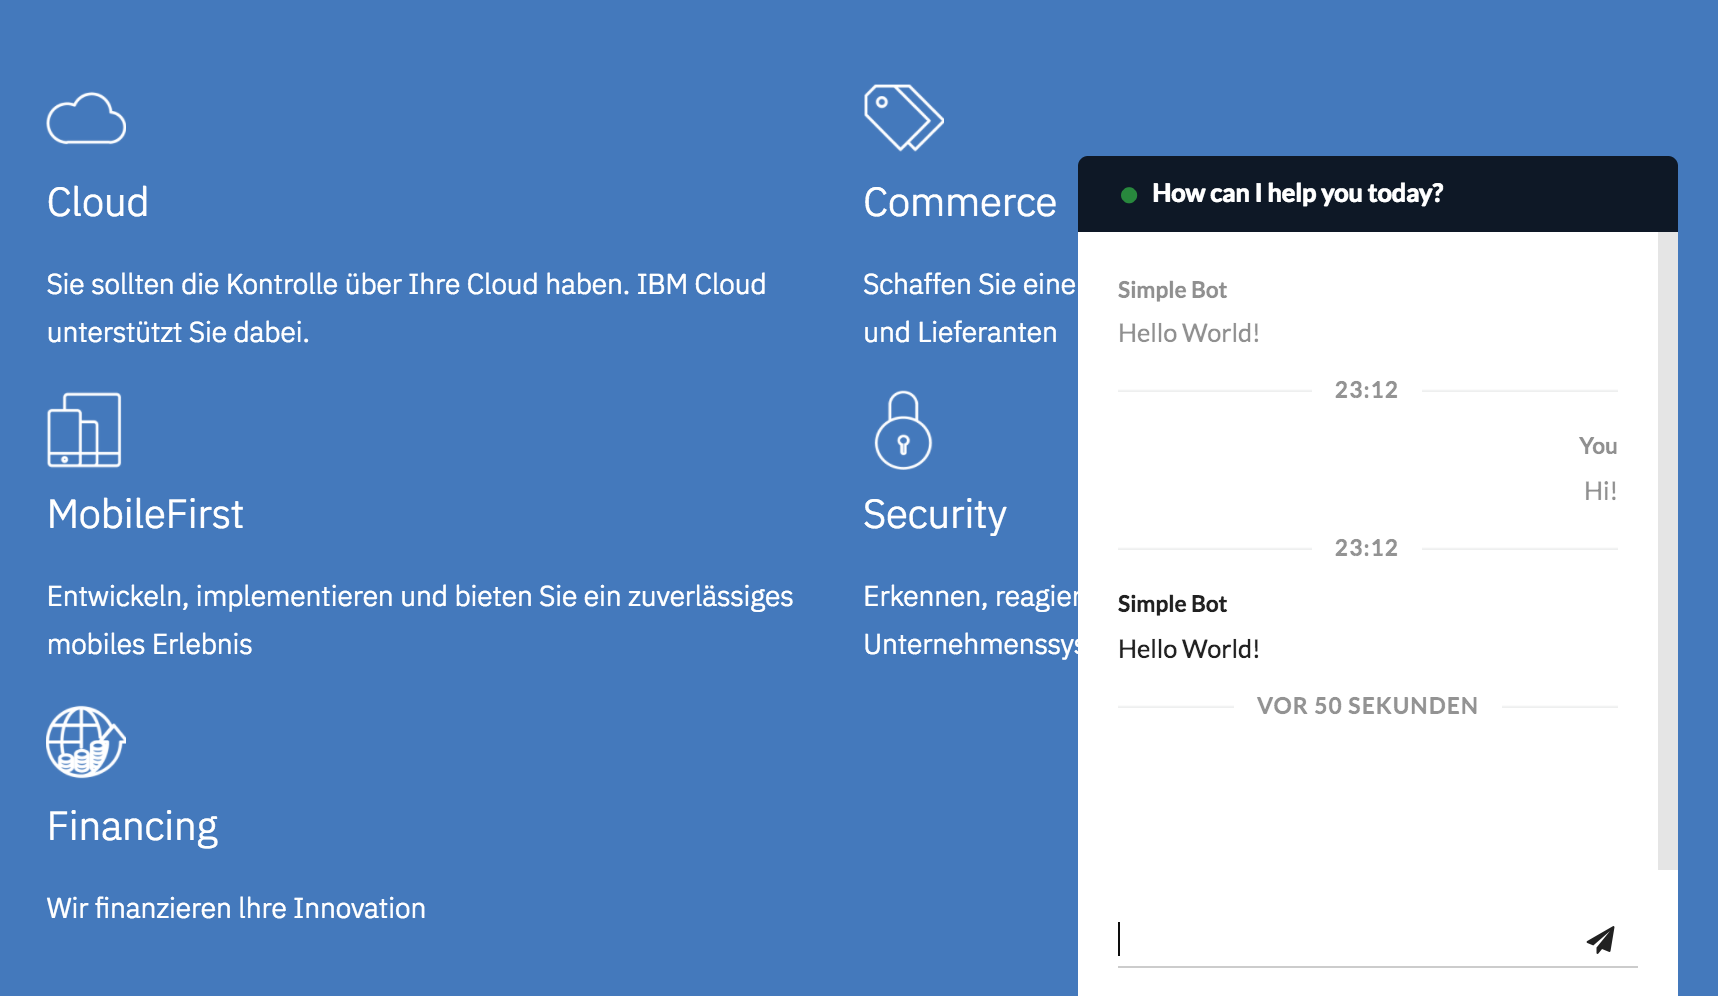This screenshot has height=996, width=1718.
Task: Click the chat header 'How can I help you today?'
Action: point(1299,193)
